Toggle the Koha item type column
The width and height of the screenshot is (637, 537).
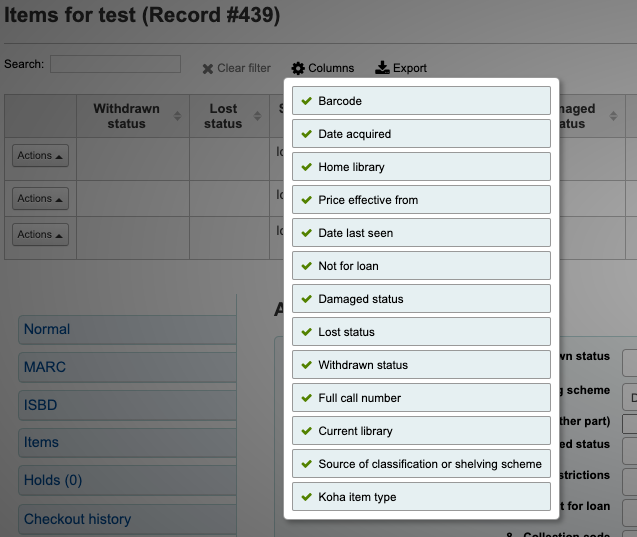[421, 497]
